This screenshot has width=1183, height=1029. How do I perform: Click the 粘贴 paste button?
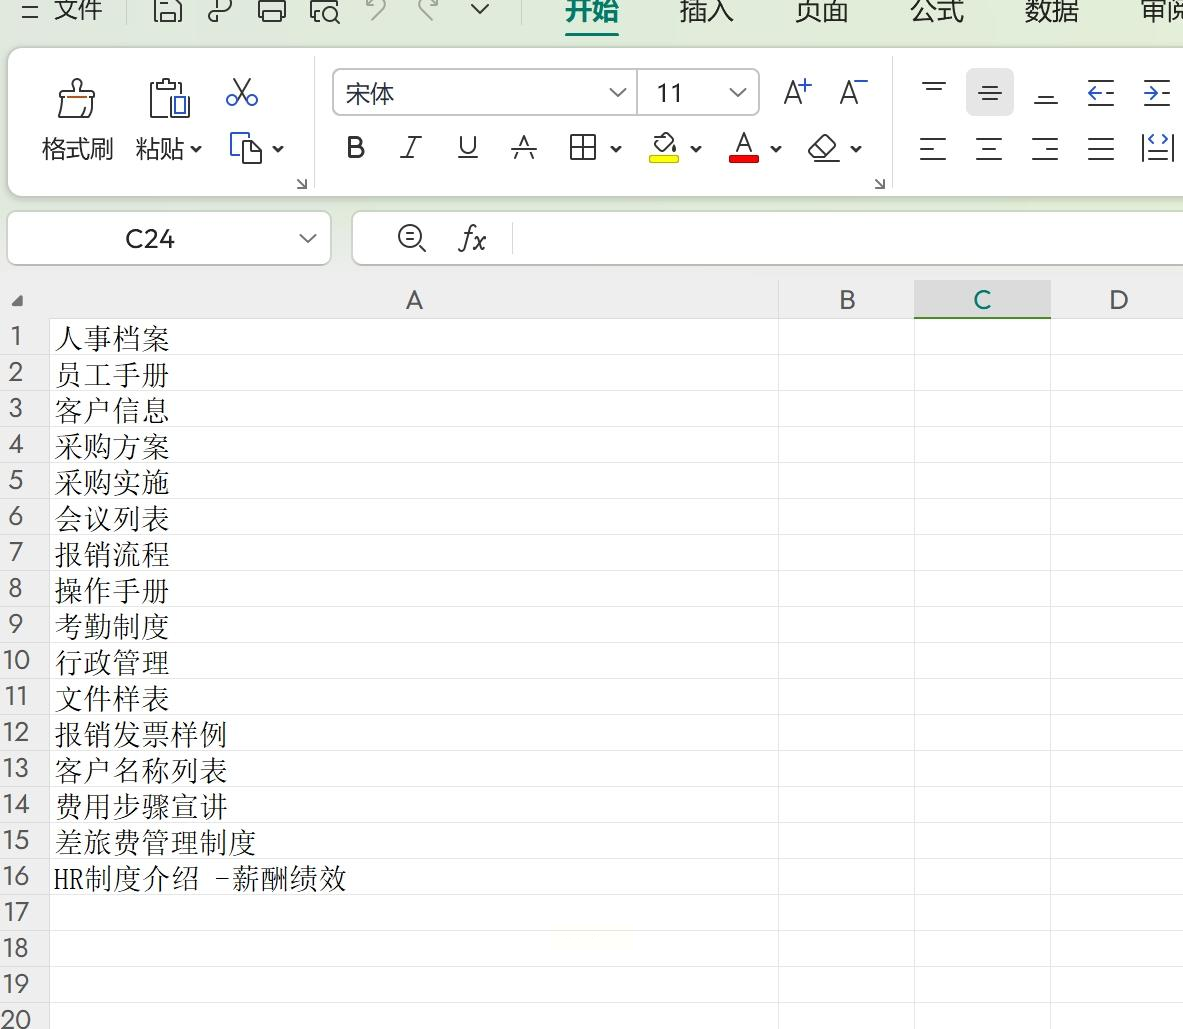coord(167,117)
